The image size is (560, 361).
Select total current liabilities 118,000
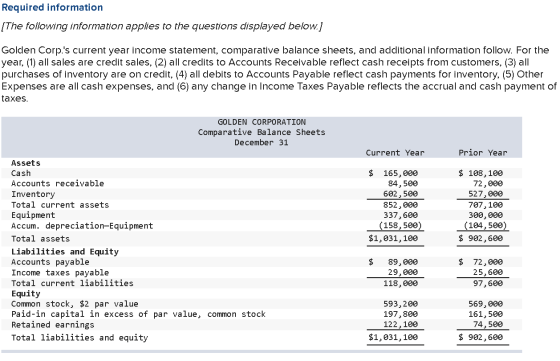[x=400, y=283]
